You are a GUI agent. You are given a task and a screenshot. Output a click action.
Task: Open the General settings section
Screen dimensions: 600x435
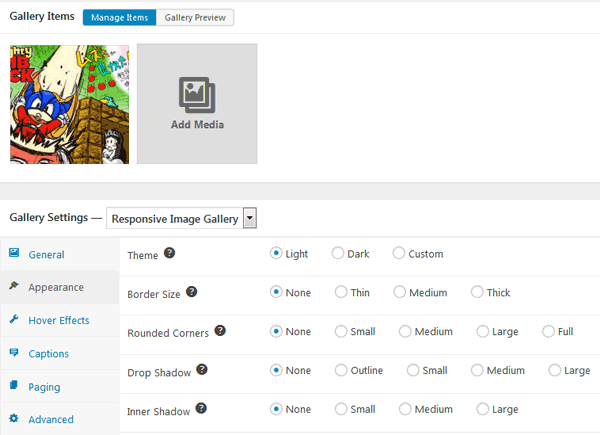tap(46, 255)
